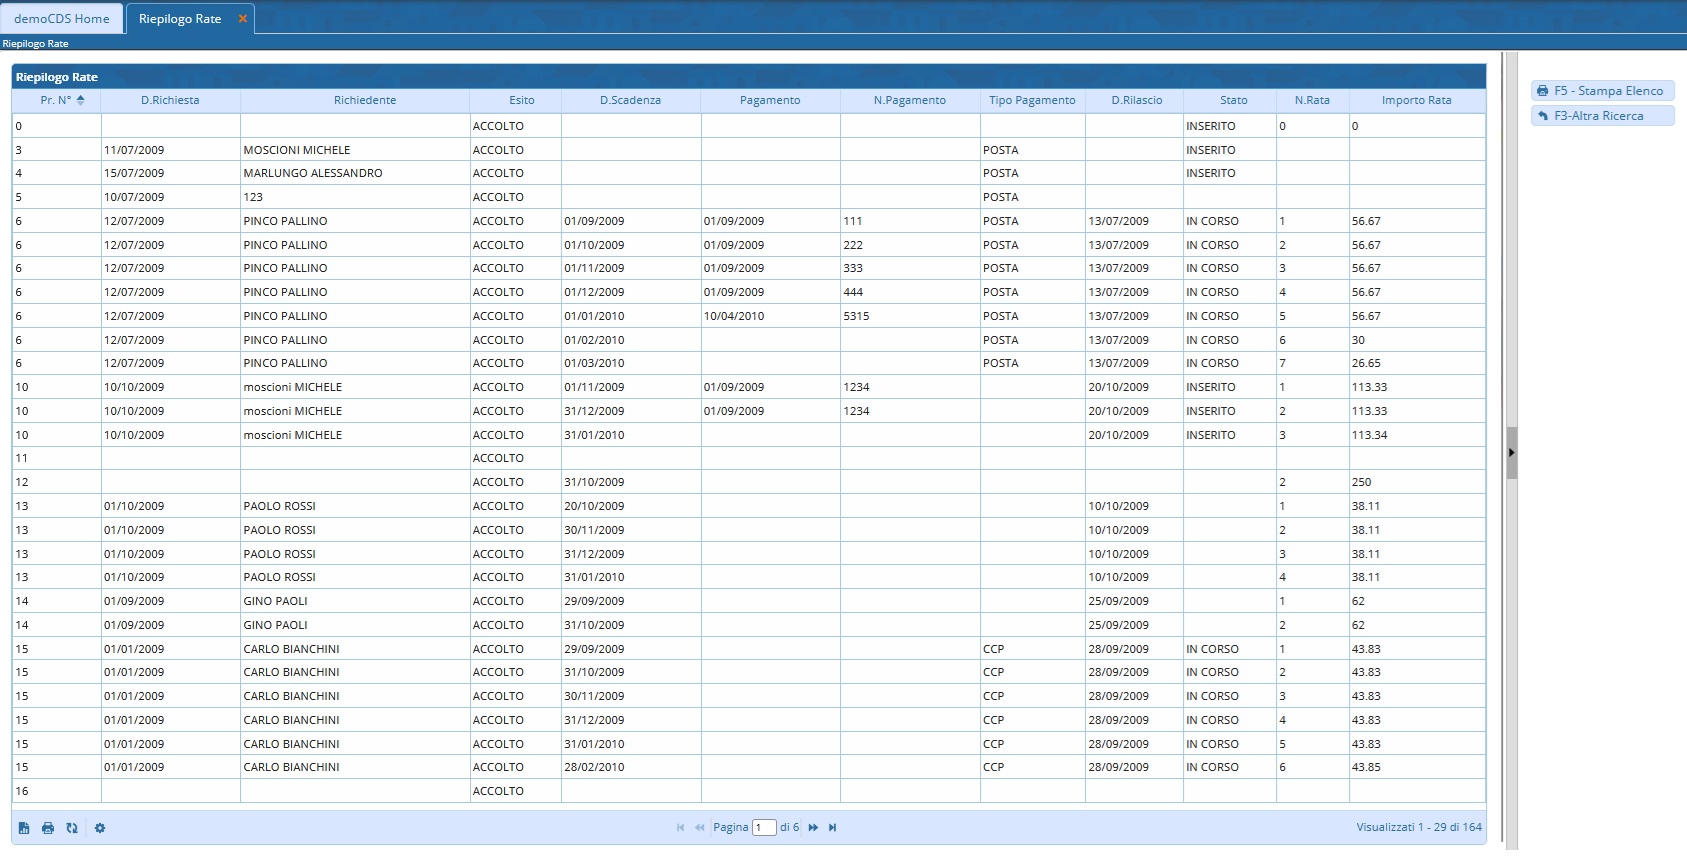Click the page number input field
This screenshot has width=1687, height=865.
tap(764, 828)
